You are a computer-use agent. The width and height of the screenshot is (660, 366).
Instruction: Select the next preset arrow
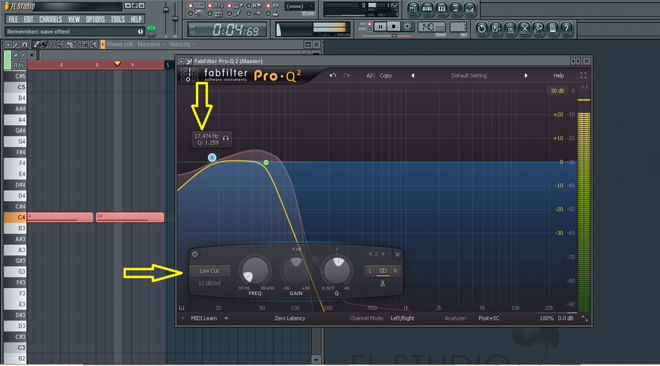526,76
